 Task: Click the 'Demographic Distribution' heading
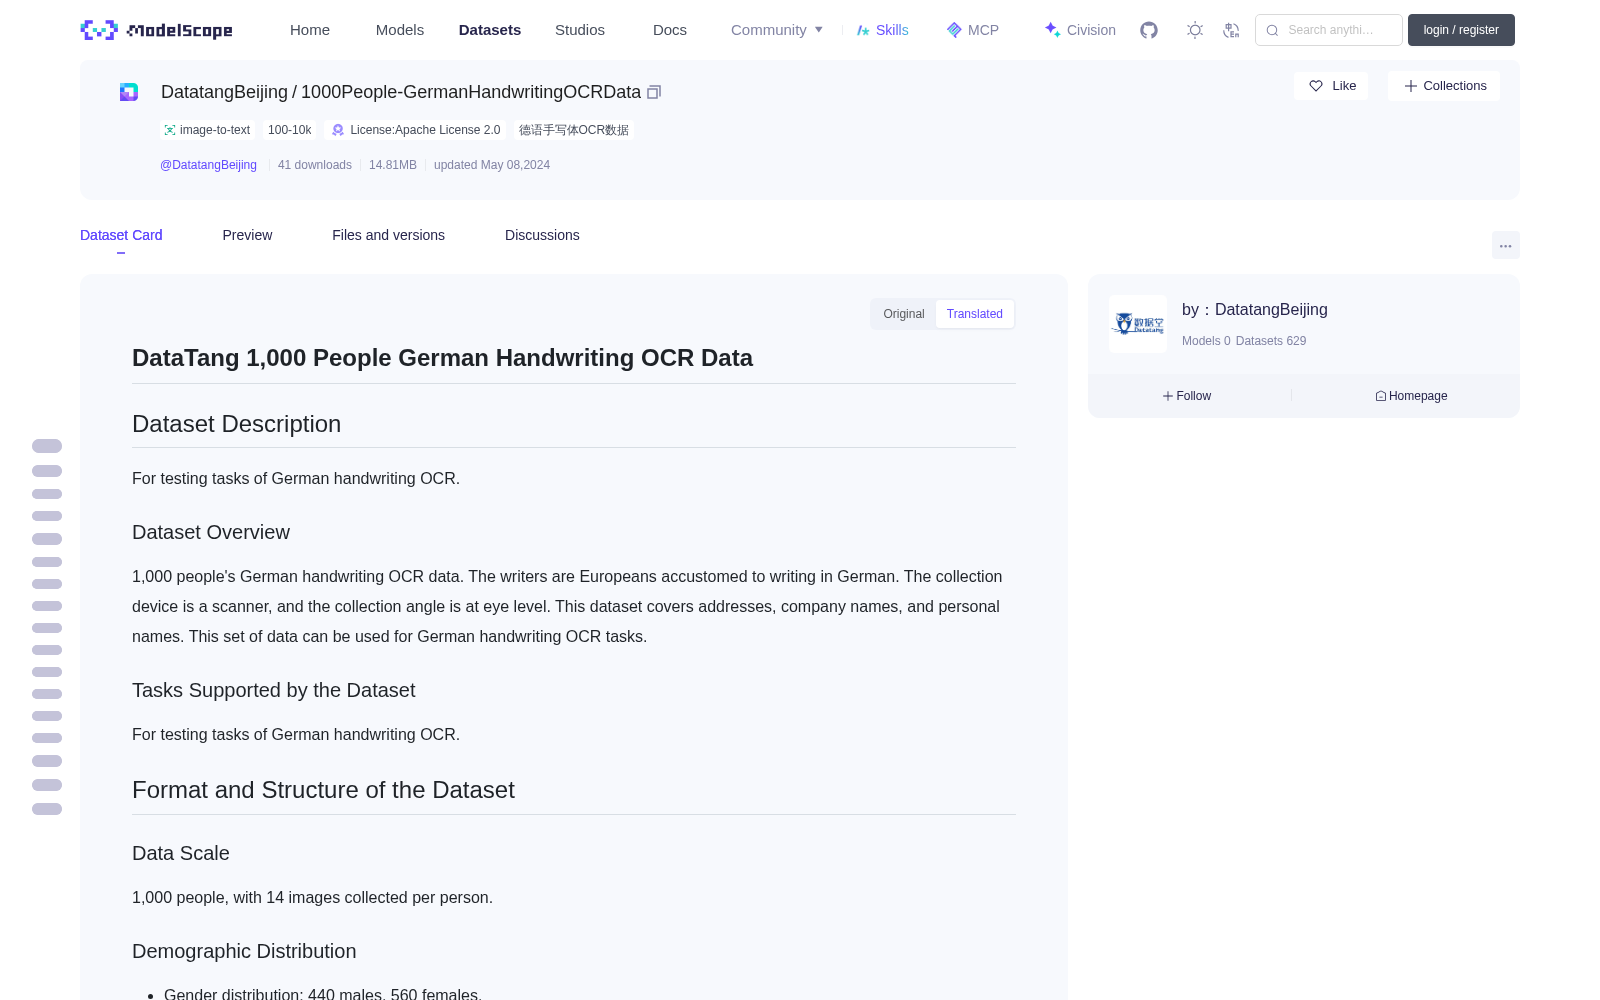(244, 951)
